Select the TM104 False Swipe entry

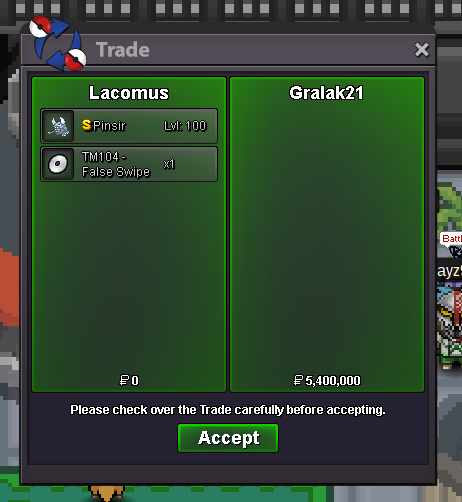coord(129,164)
